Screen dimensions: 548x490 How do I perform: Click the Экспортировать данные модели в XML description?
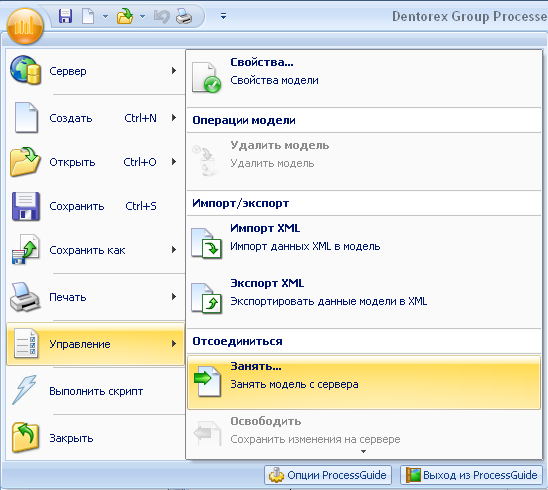[329, 301]
